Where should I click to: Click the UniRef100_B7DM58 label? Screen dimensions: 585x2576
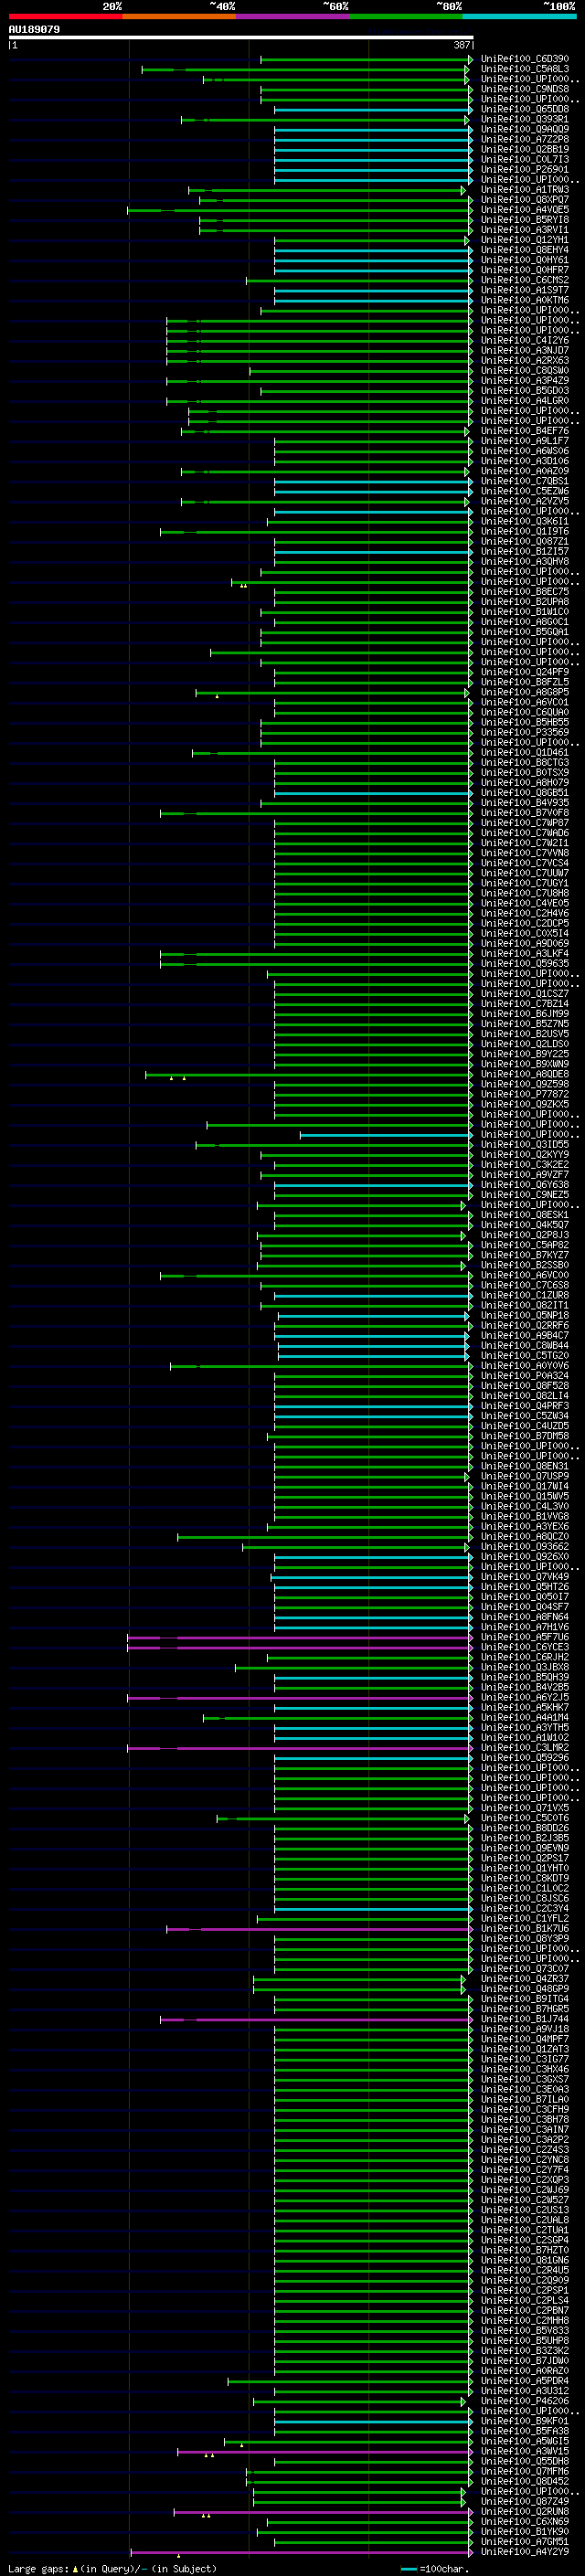[x=524, y=1437]
